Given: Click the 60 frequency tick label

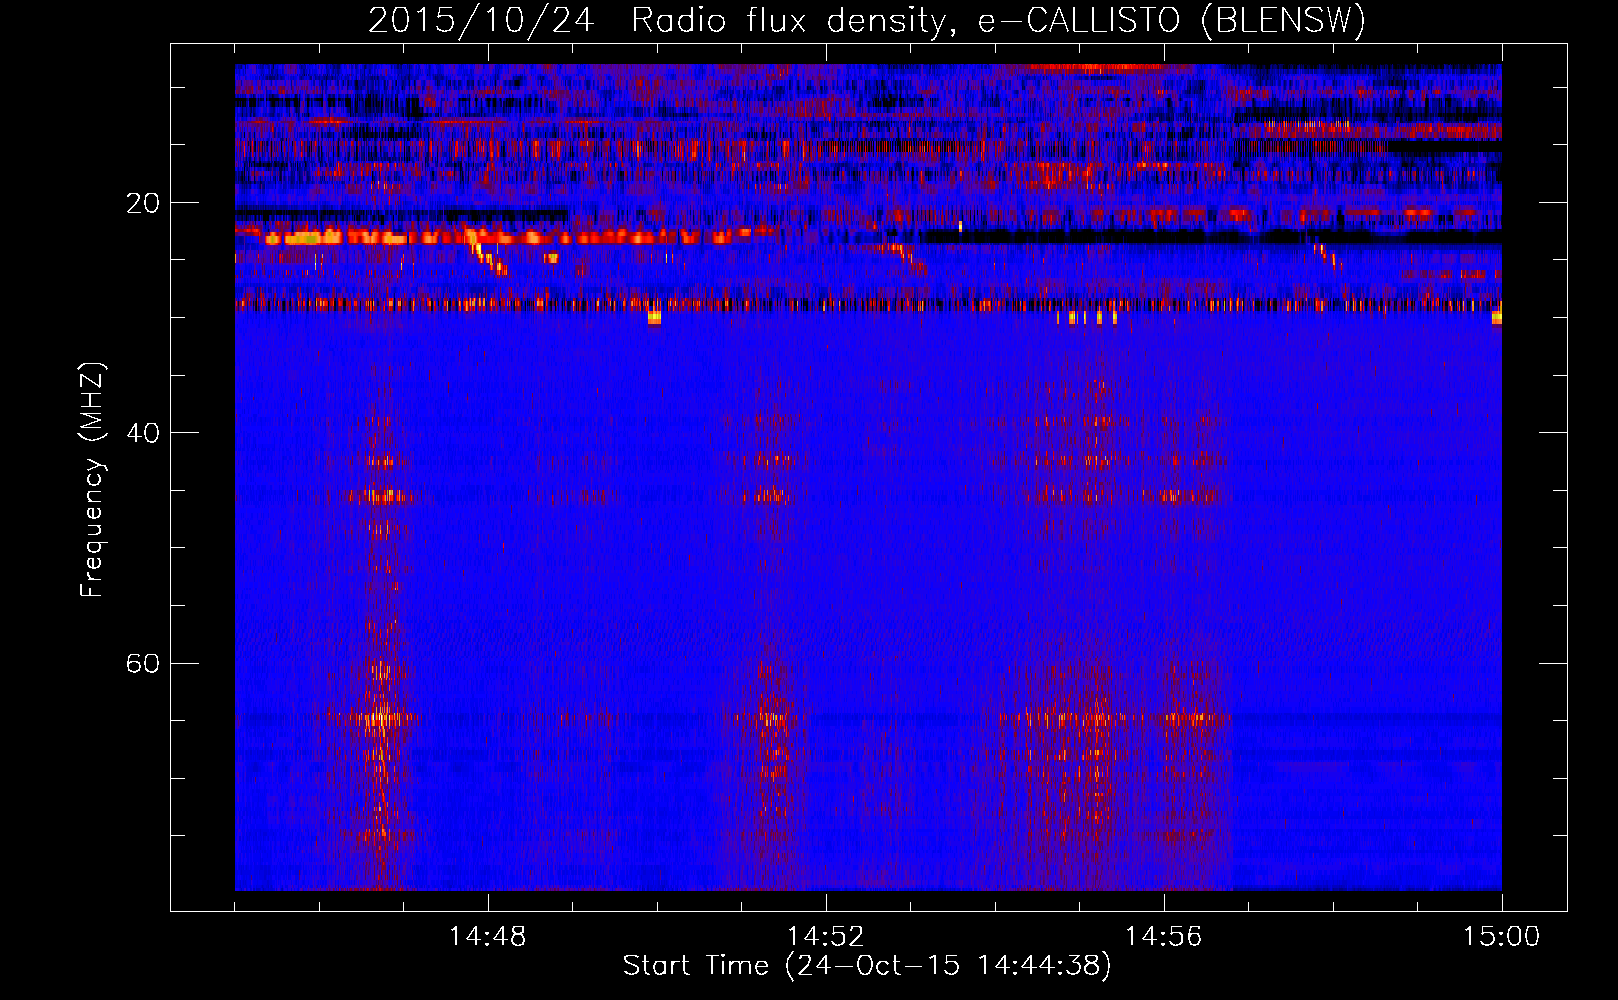Looking at the screenshot, I should [x=142, y=663].
